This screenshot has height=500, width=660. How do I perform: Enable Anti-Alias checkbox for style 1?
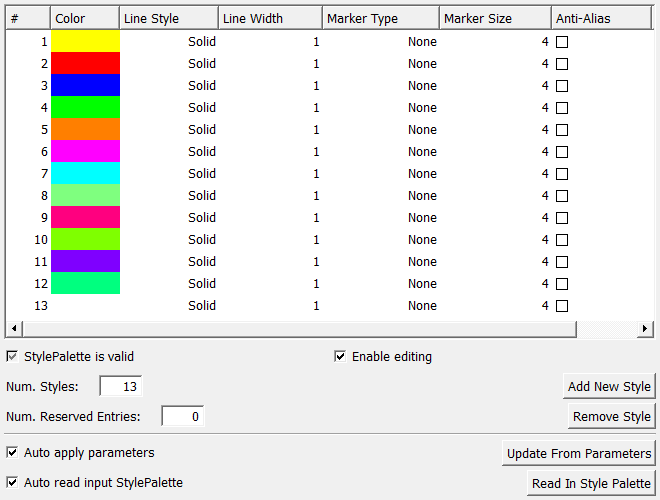coord(562,42)
